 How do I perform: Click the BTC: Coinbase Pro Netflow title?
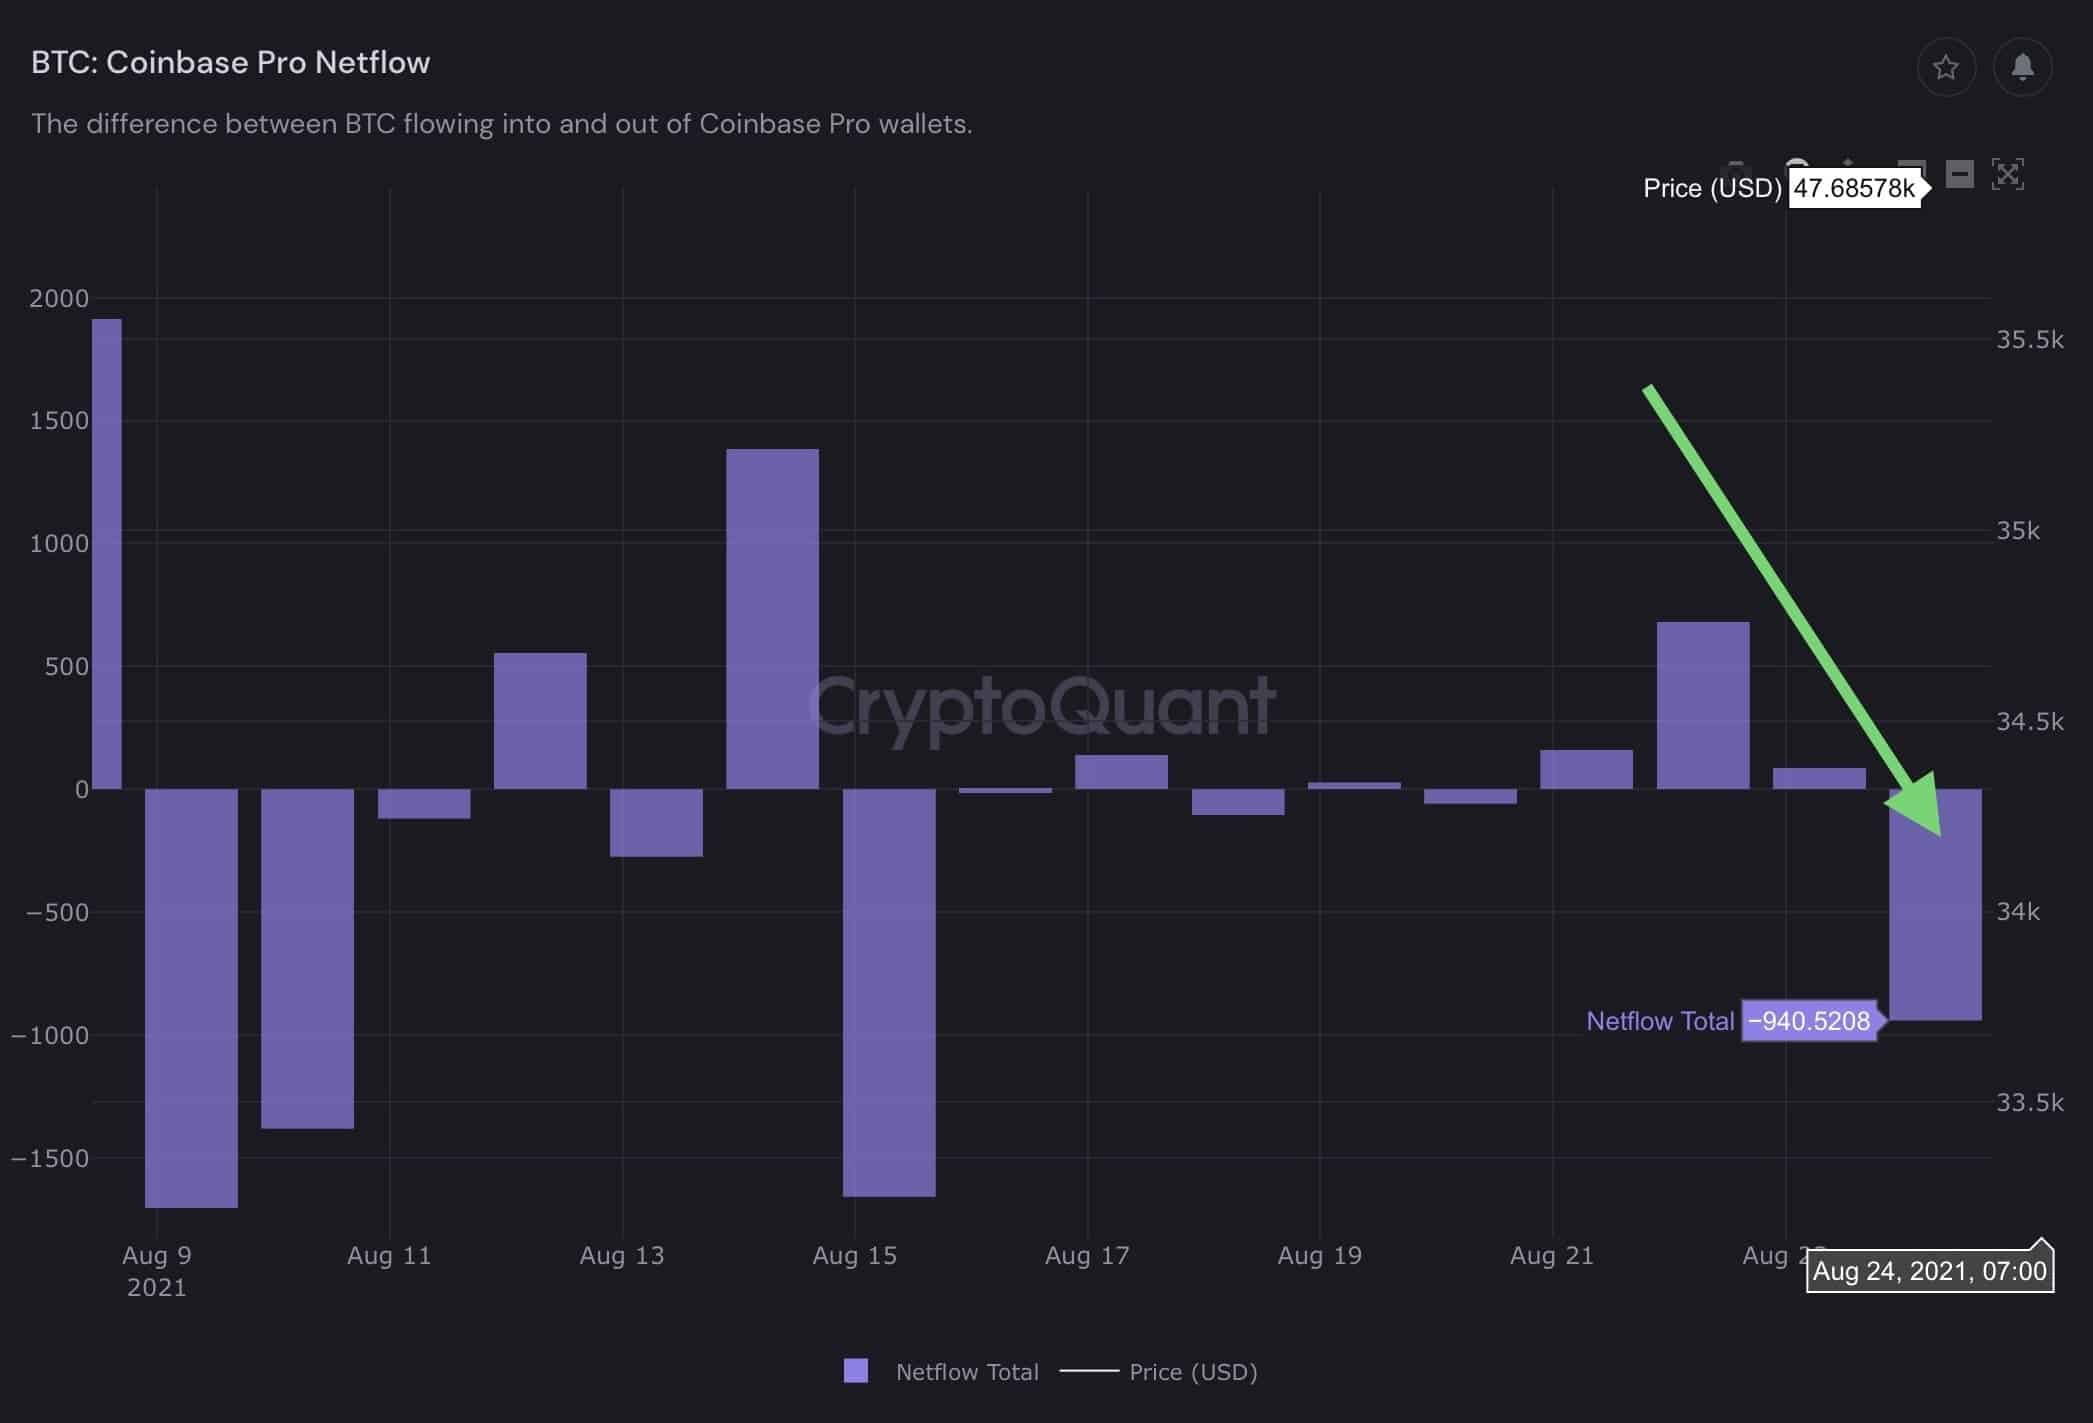230,62
